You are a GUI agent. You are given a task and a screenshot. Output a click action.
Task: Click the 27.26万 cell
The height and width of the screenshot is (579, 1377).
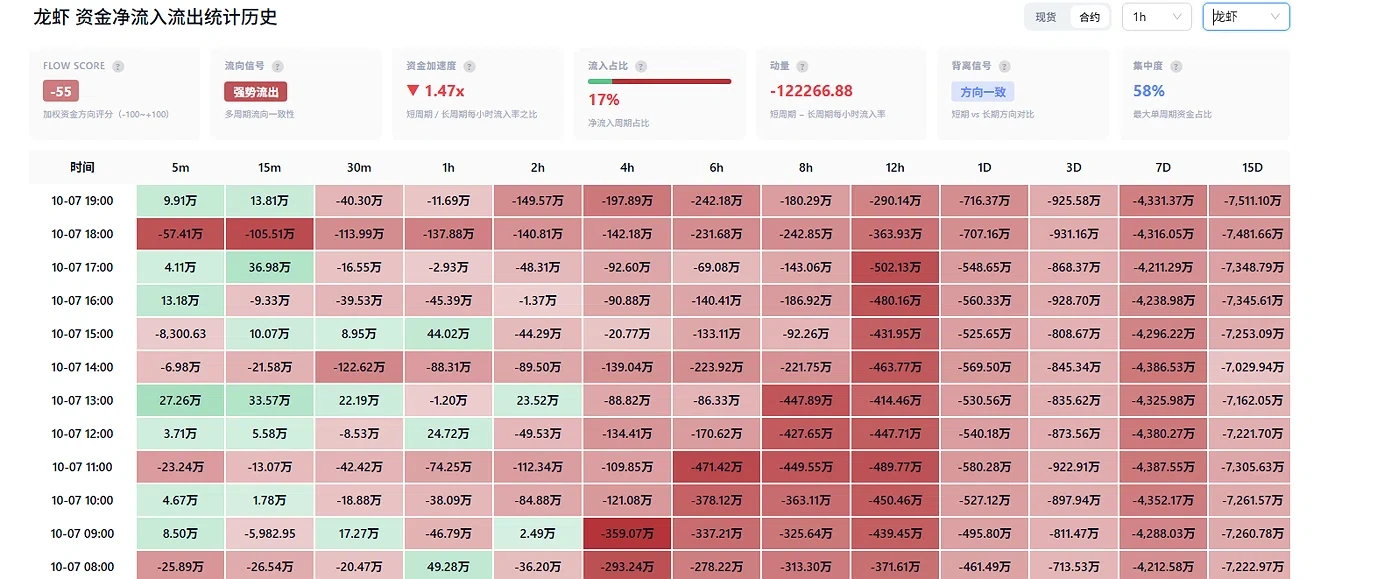[x=180, y=401]
